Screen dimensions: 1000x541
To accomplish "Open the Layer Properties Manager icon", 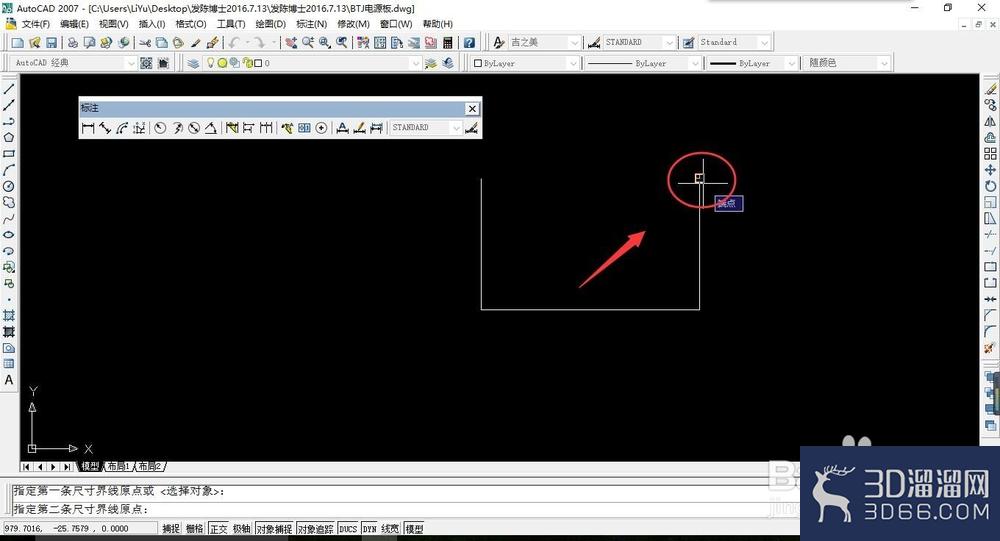I will click(193, 63).
